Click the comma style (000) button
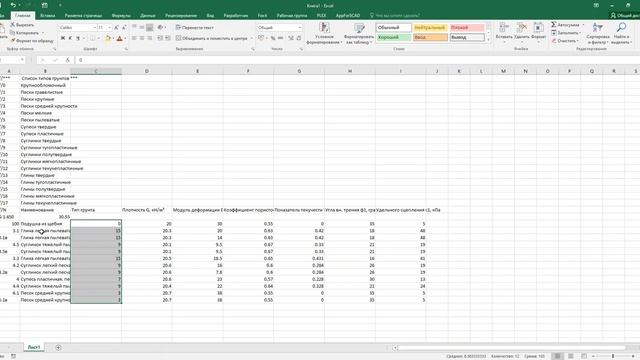640x360 pixels. [280, 38]
